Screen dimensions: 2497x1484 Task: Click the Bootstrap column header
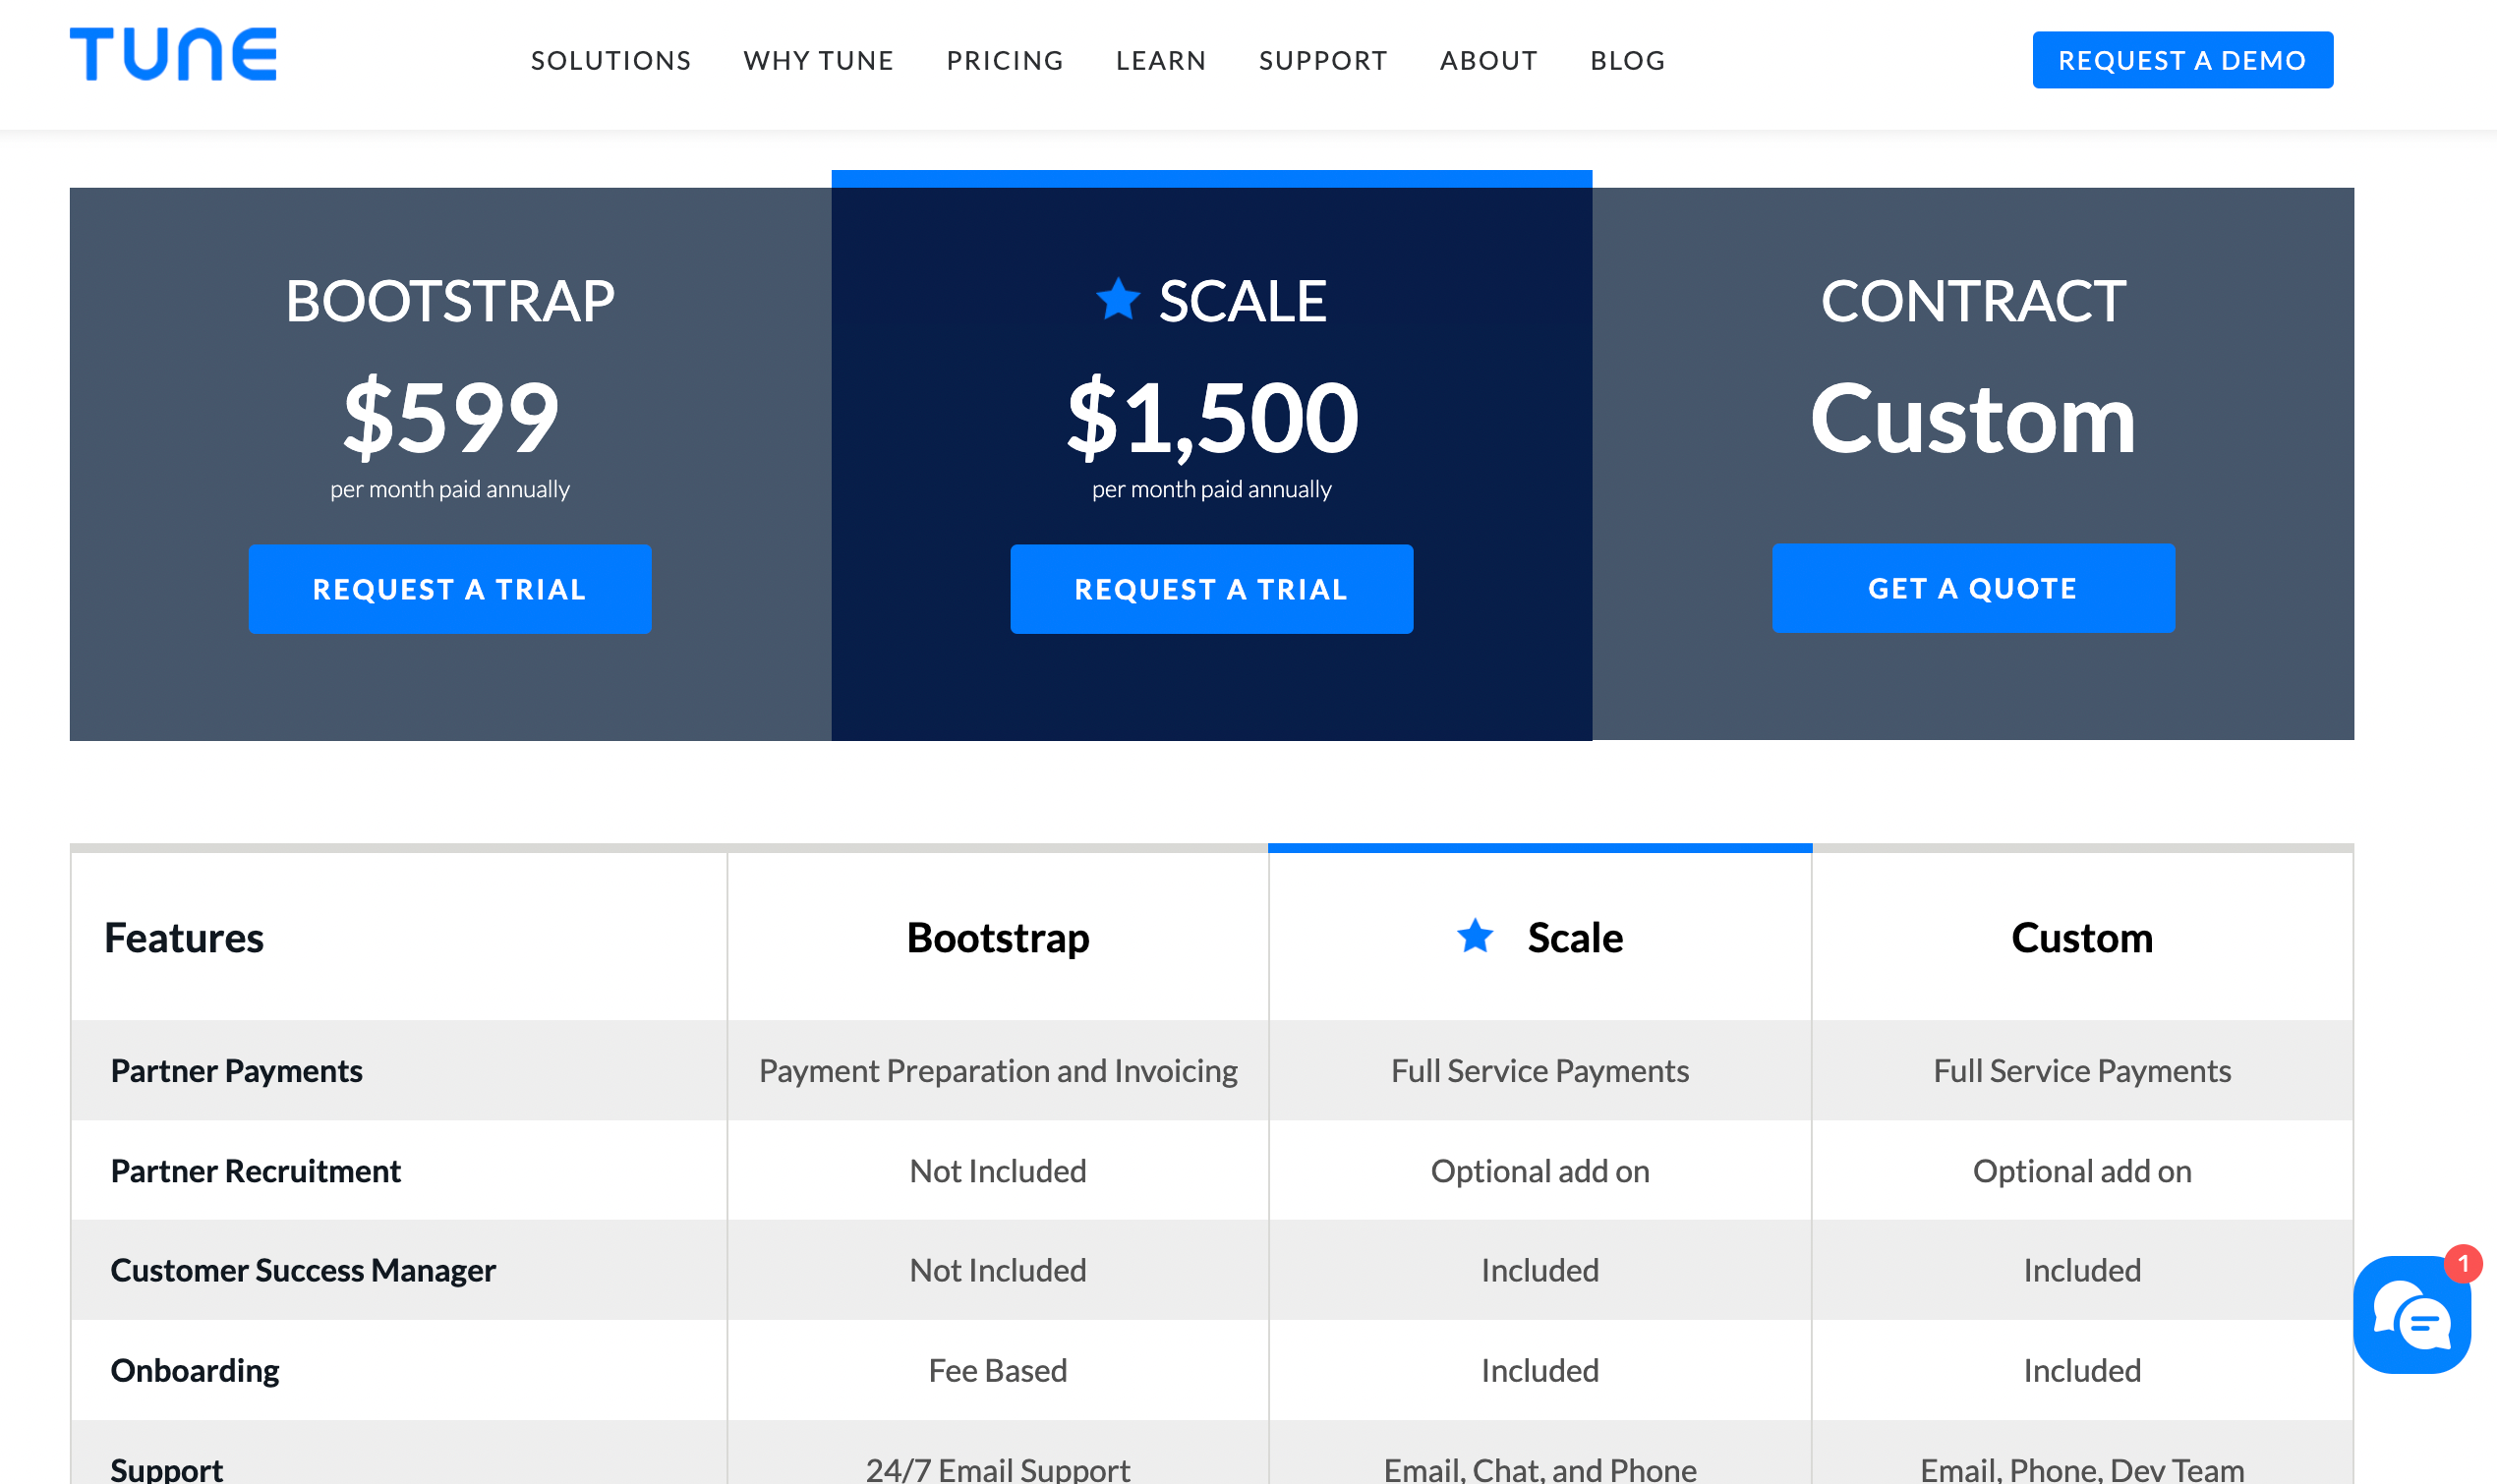(x=998, y=938)
